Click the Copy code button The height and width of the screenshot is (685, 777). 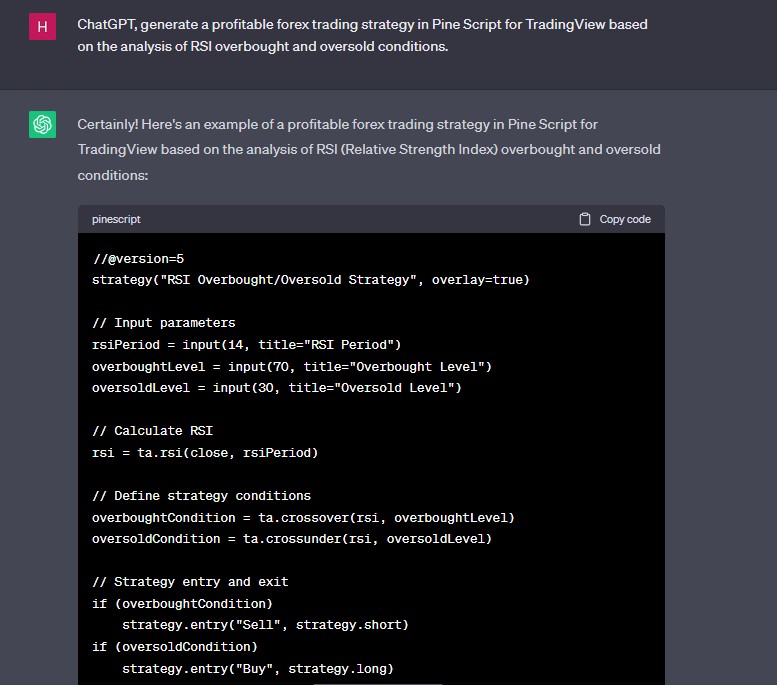(x=615, y=219)
